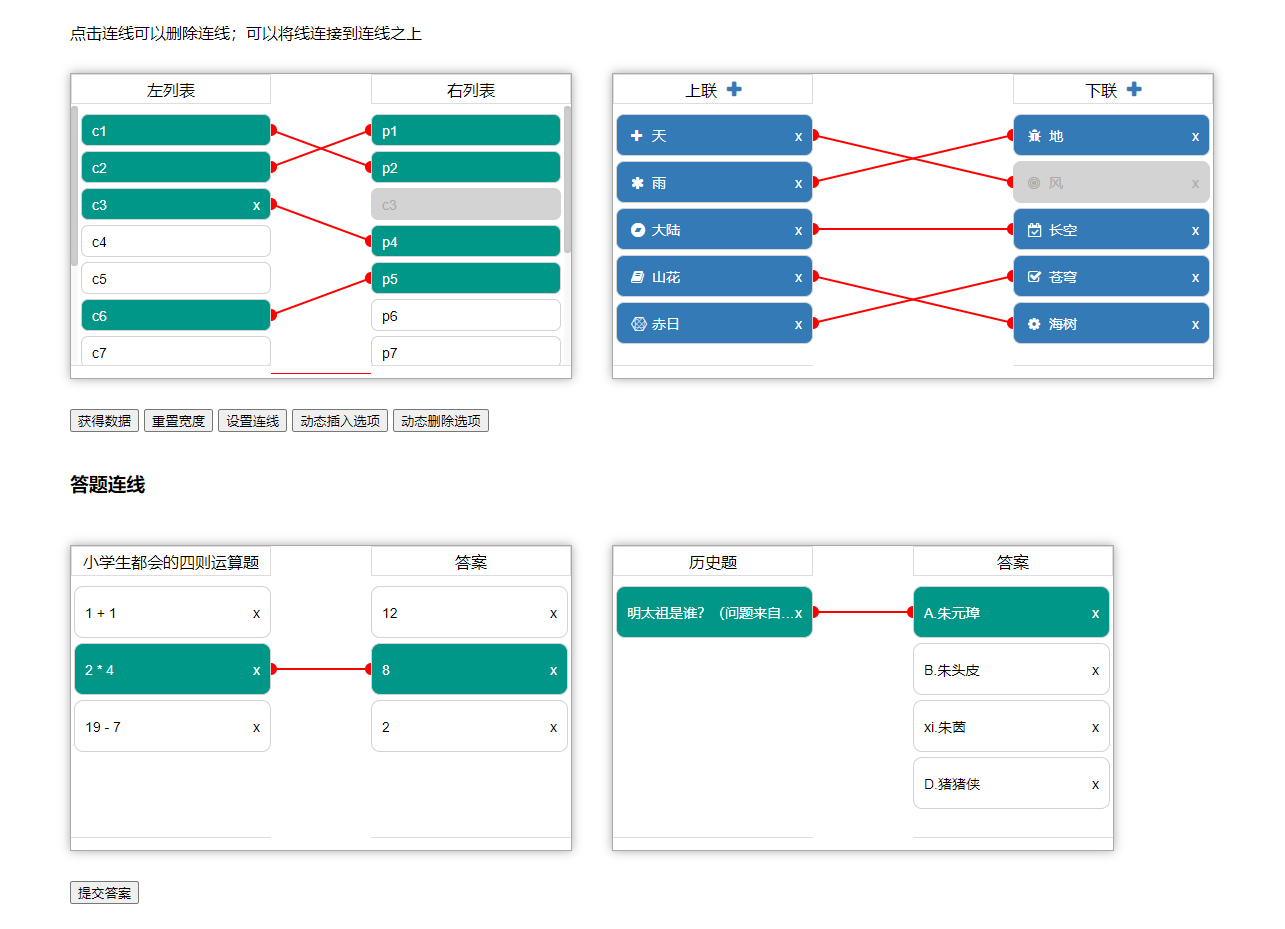
Task: Click the 设置连线 button
Action: (252, 421)
